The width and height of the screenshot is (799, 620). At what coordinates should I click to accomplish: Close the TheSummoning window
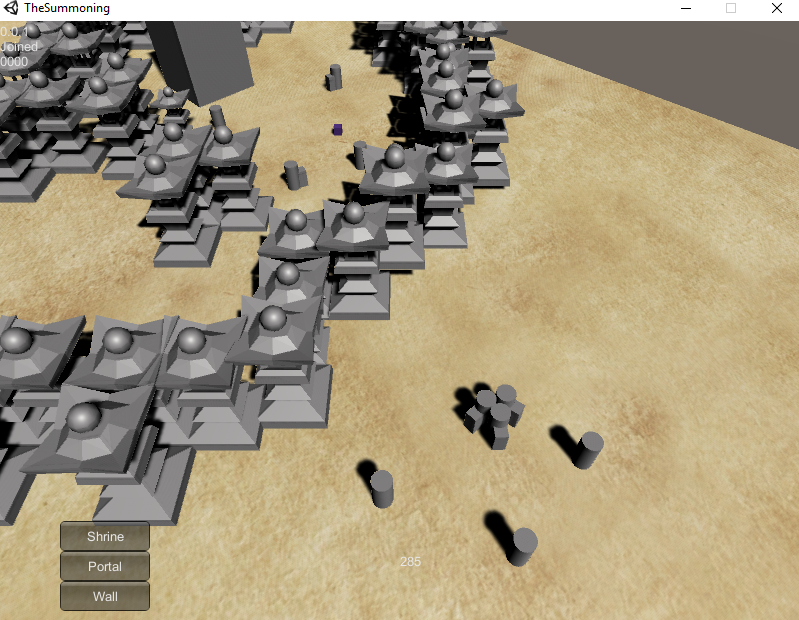pyautogui.click(x=776, y=8)
